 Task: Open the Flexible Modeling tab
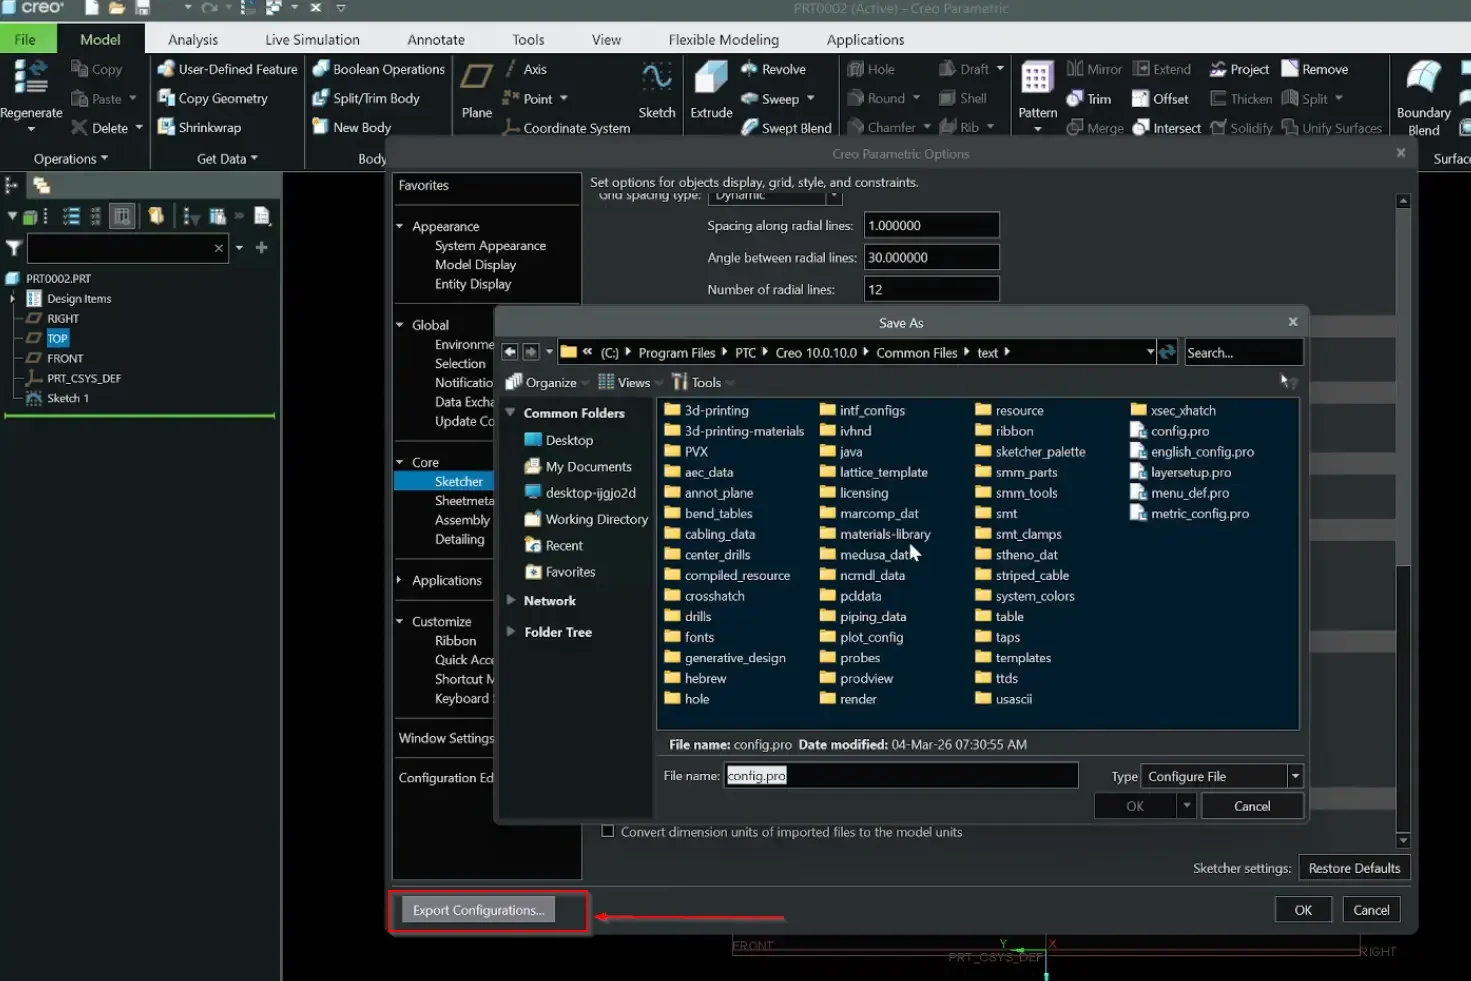click(723, 39)
